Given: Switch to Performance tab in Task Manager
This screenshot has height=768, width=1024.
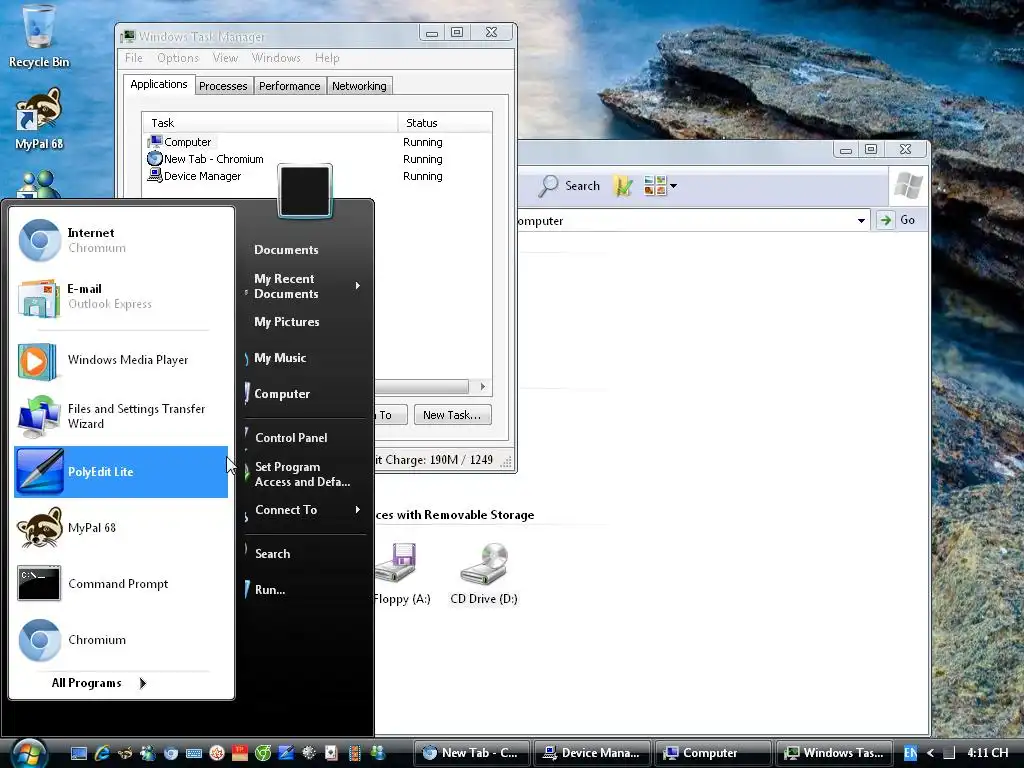Looking at the screenshot, I should tap(289, 86).
